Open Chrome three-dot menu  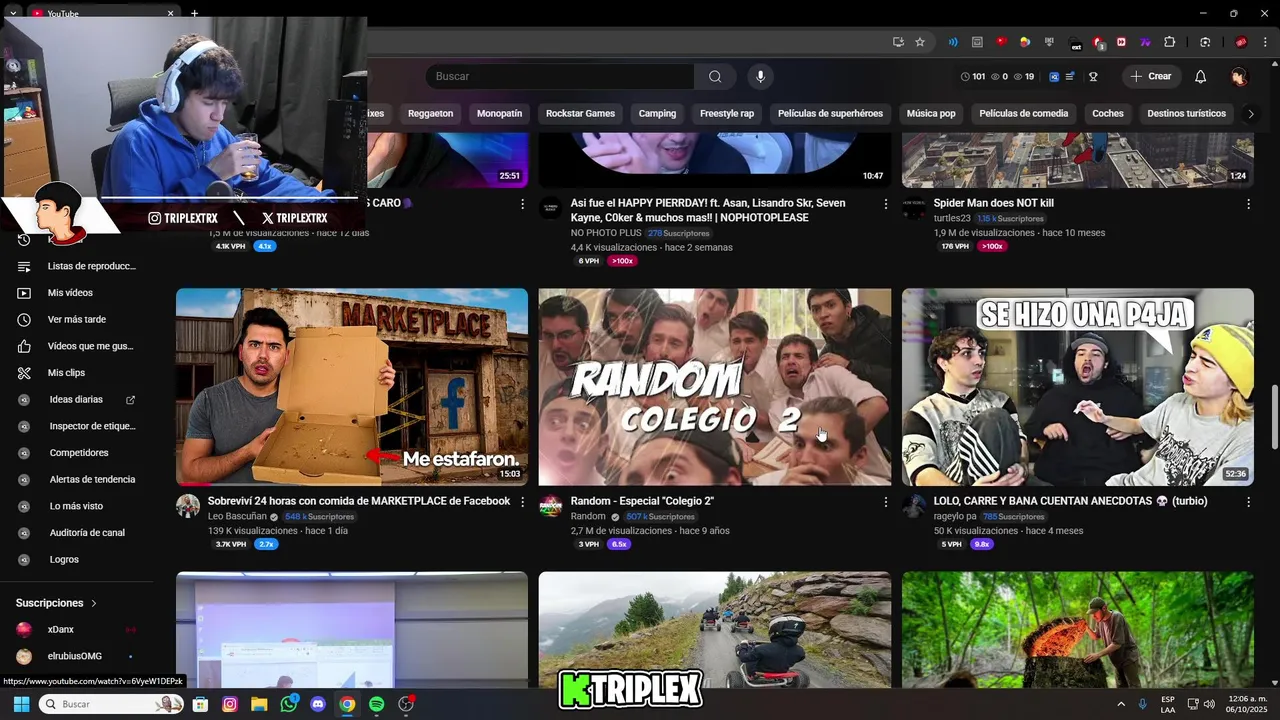(x=1265, y=42)
